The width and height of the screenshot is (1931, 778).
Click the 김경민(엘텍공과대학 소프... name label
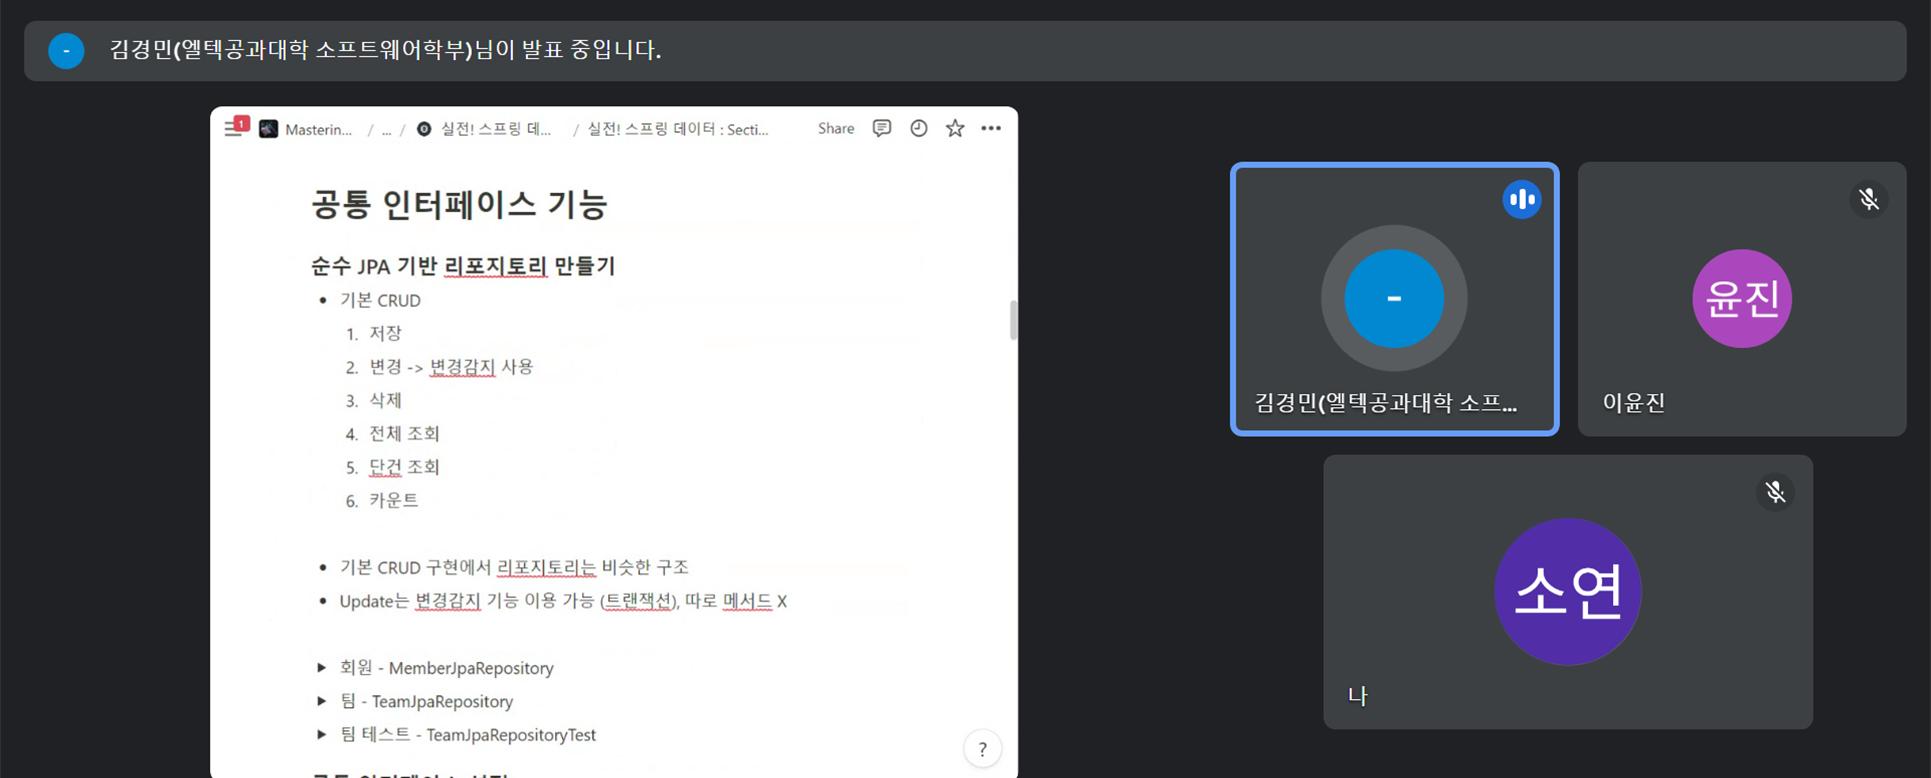point(1386,403)
